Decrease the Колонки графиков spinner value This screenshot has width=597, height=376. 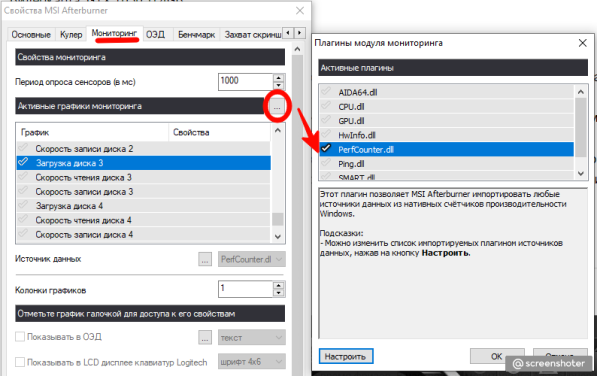[279, 293]
